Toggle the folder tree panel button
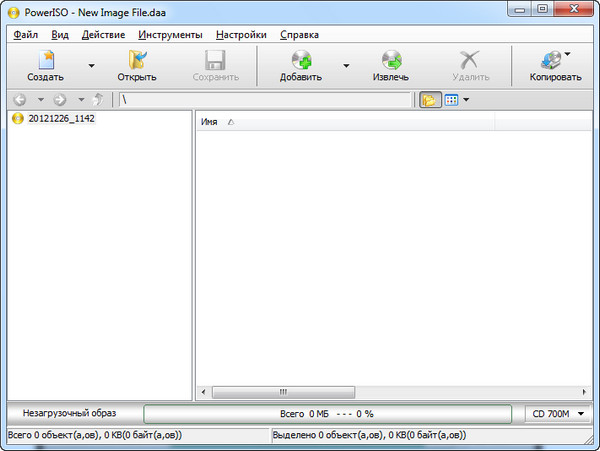Viewport: 600px width, 451px height. [430, 100]
